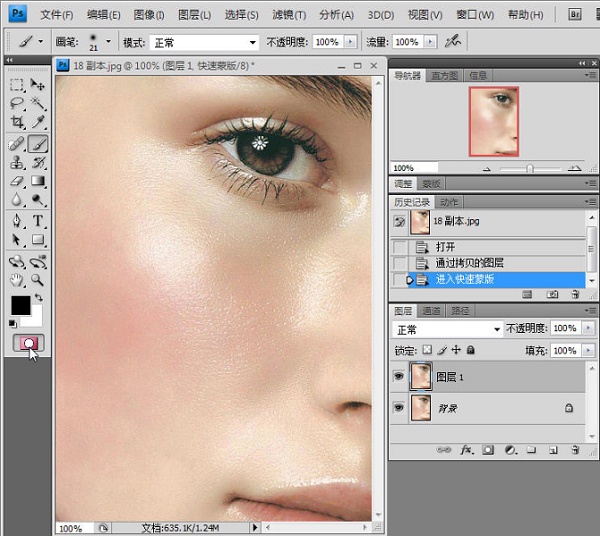
Task: Select the Pen tool
Action: [16, 221]
